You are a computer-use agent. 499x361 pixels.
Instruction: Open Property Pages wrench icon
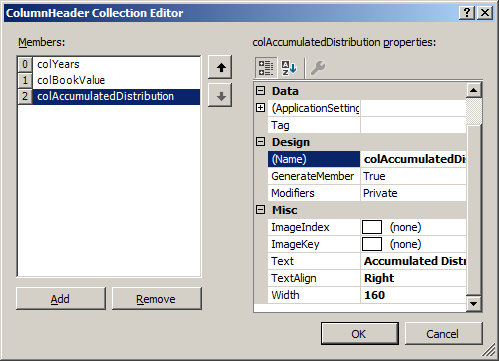[x=318, y=68]
